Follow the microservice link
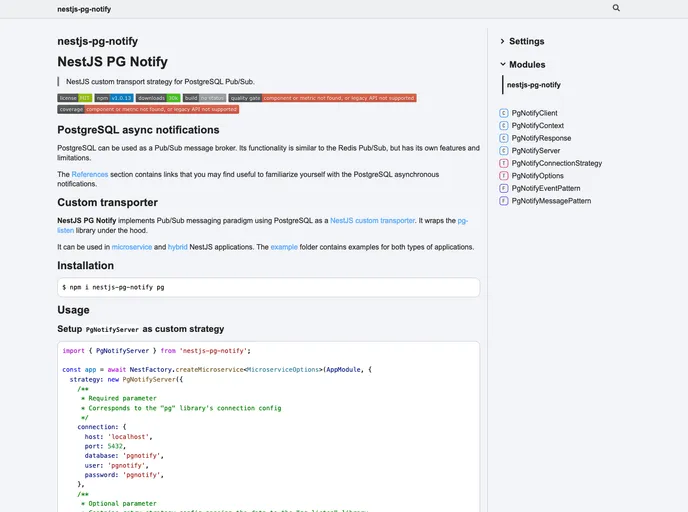 coord(132,247)
